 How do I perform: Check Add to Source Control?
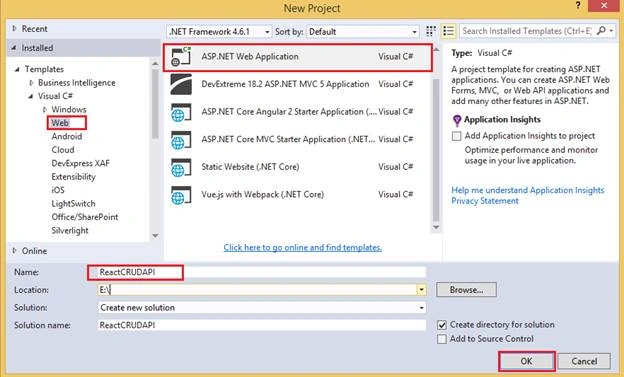pos(442,339)
